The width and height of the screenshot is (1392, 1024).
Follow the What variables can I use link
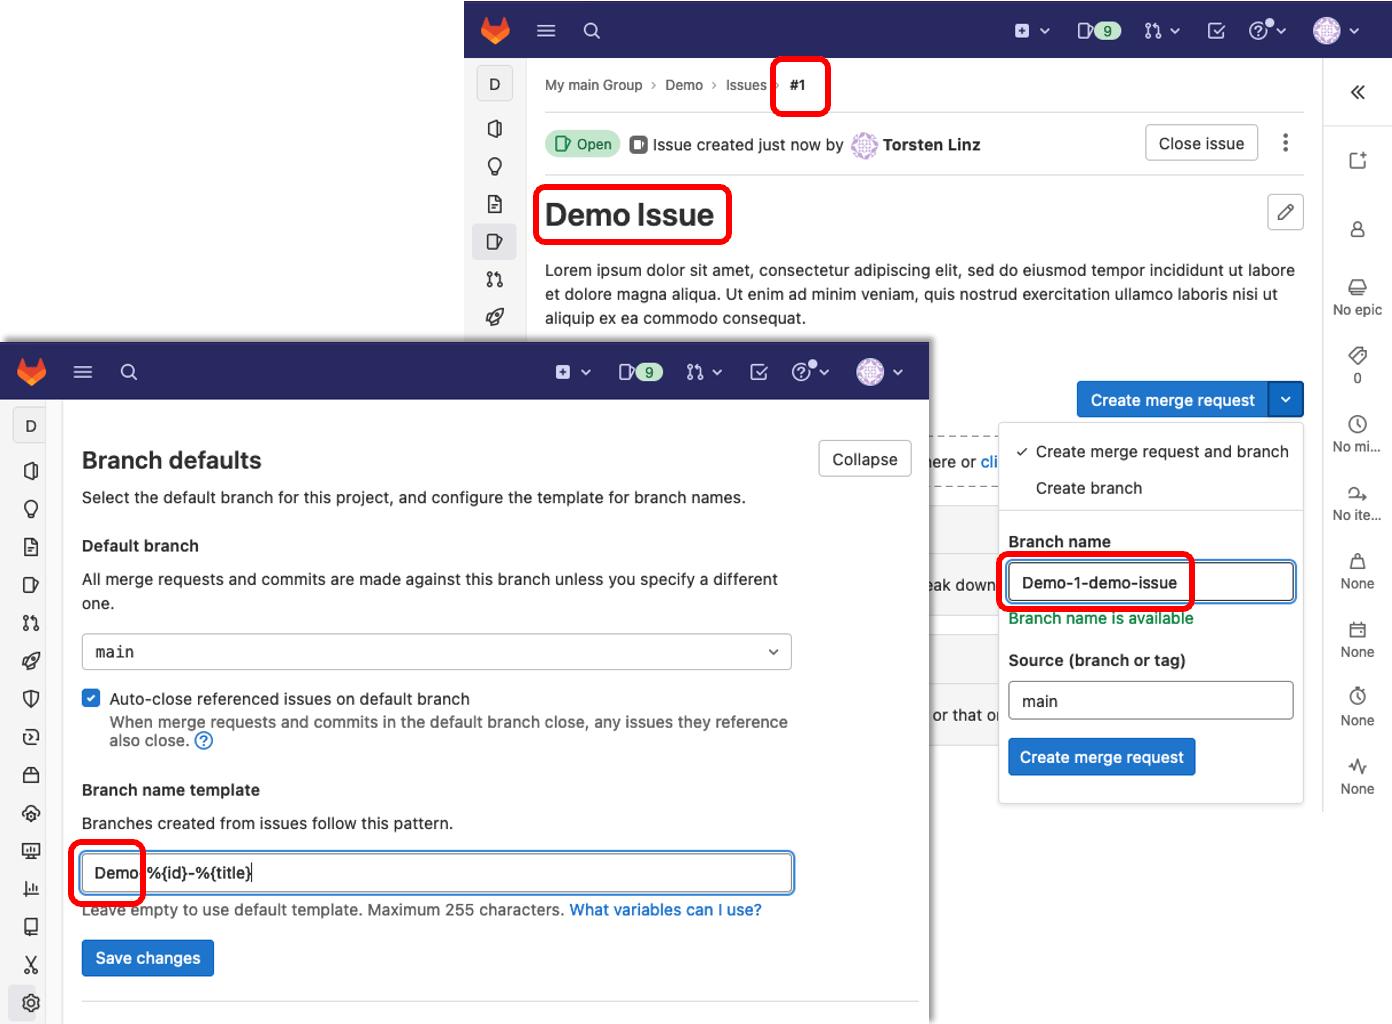click(665, 910)
